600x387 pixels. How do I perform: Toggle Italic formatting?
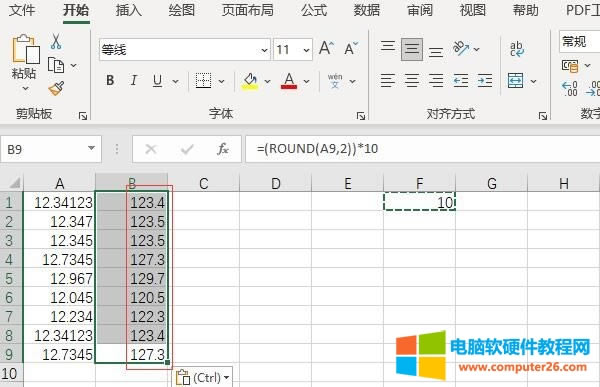coord(134,80)
